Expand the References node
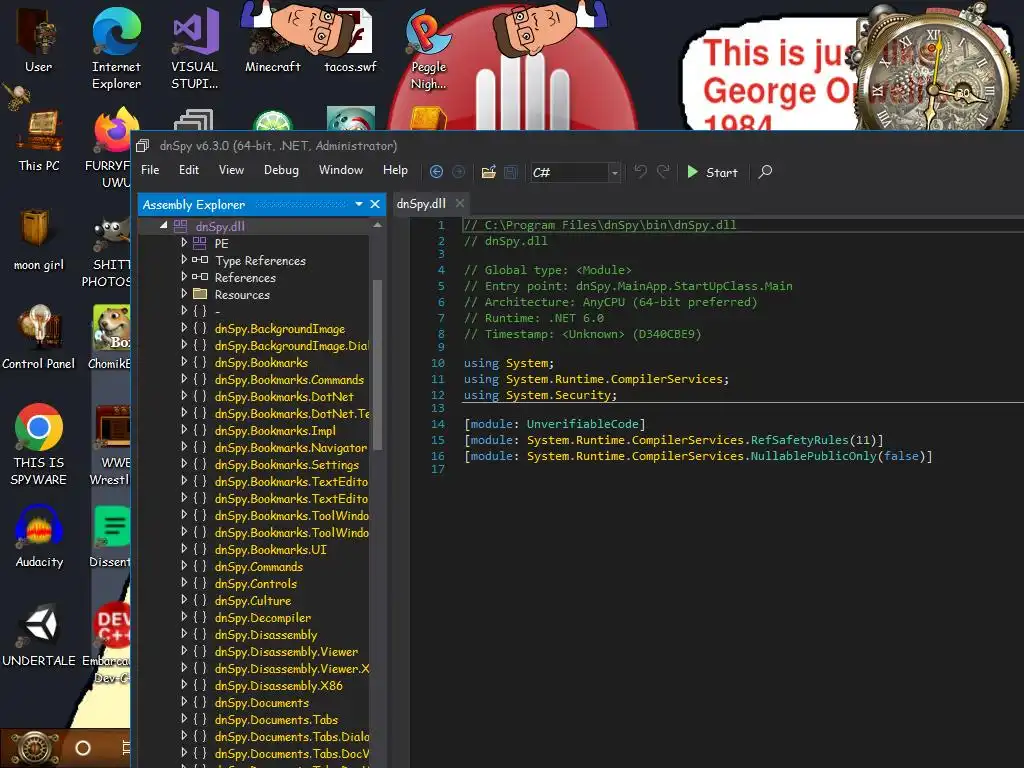Viewport: 1024px width, 768px height. pos(184,276)
